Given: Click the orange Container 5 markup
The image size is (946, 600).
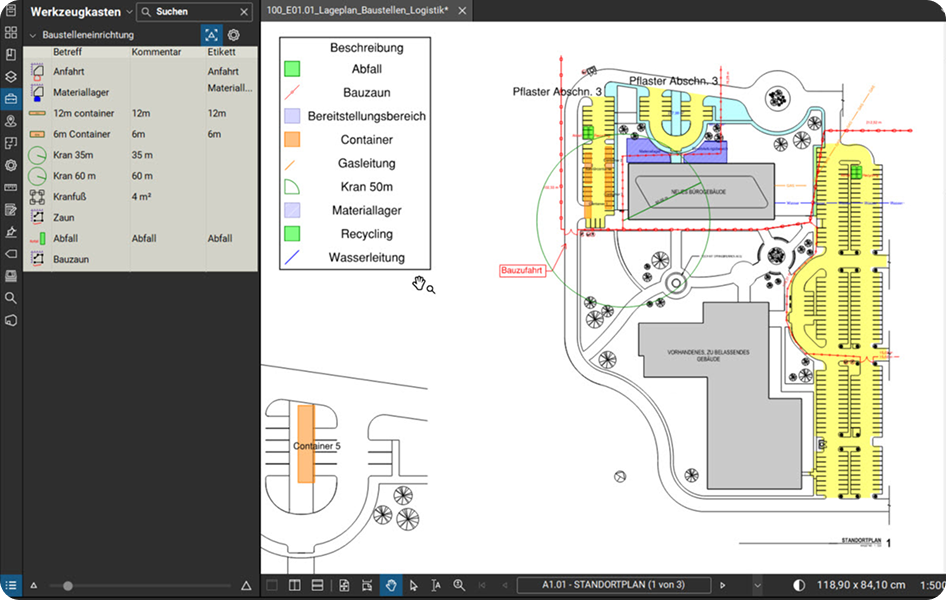Looking at the screenshot, I should coord(306,444).
